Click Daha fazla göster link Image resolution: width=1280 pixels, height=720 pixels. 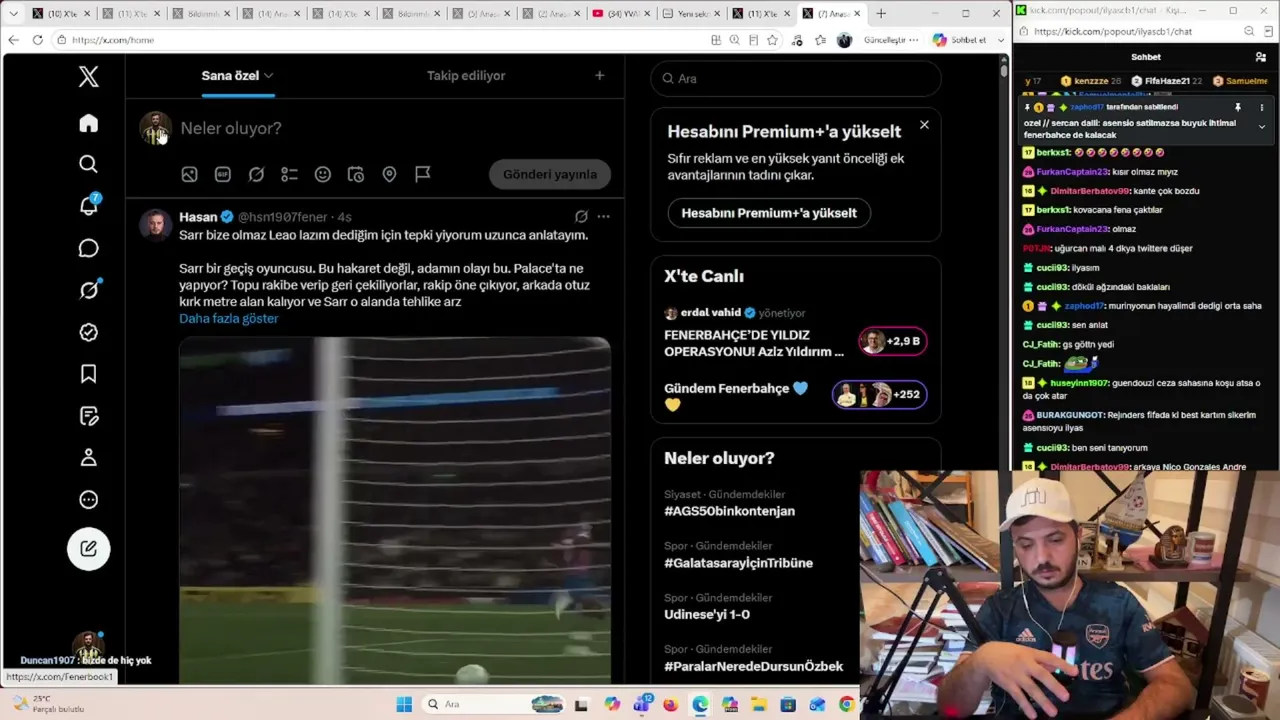click(229, 318)
